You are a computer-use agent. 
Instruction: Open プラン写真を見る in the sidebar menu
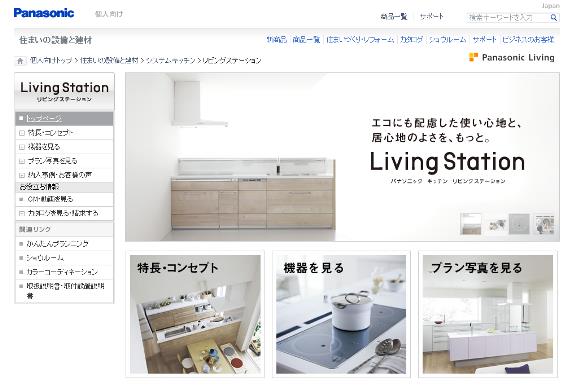coord(64,161)
